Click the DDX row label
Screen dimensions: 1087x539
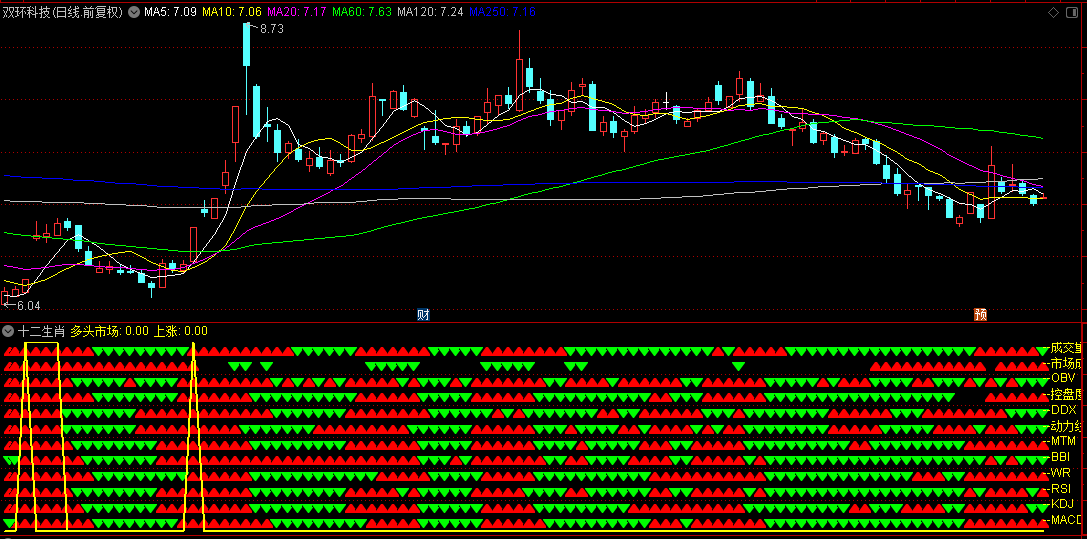1063,410
